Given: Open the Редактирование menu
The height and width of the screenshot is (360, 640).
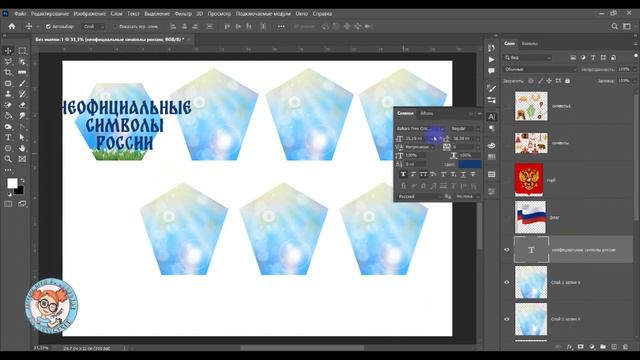Looking at the screenshot, I should click(50, 13).
